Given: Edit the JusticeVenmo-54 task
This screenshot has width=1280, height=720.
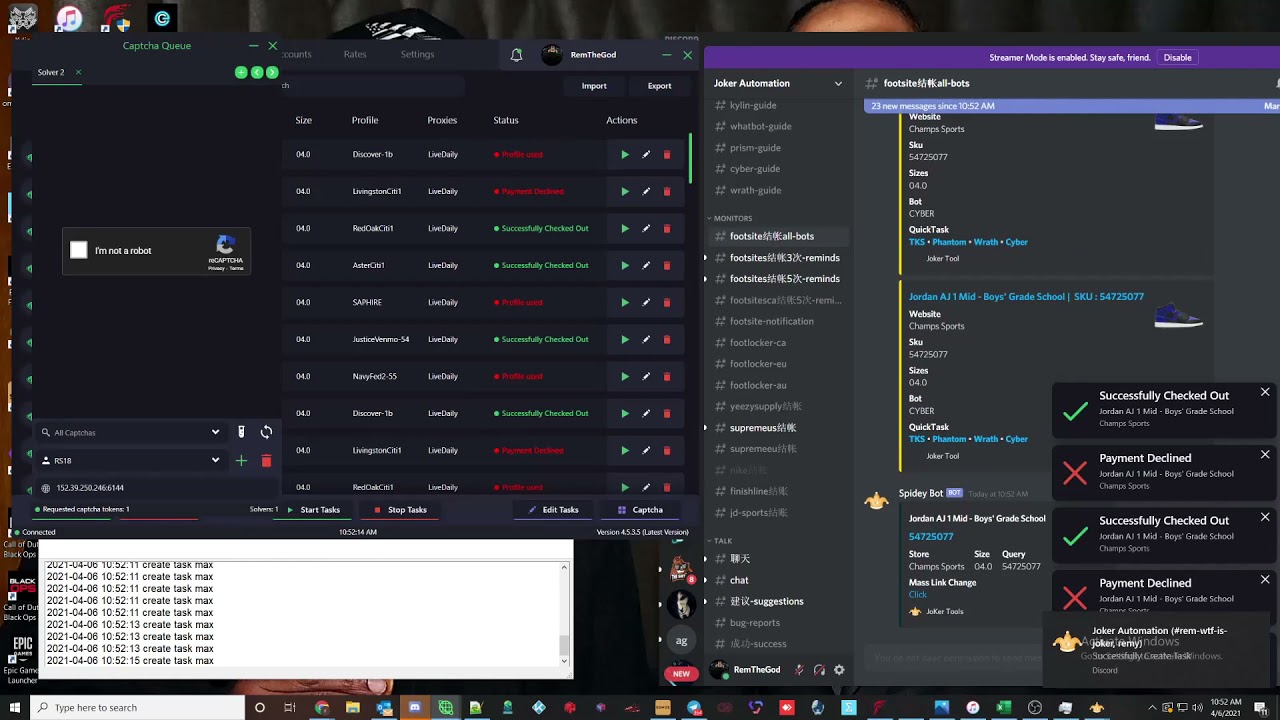Looking at the screenshot, I should pos(646,339).
